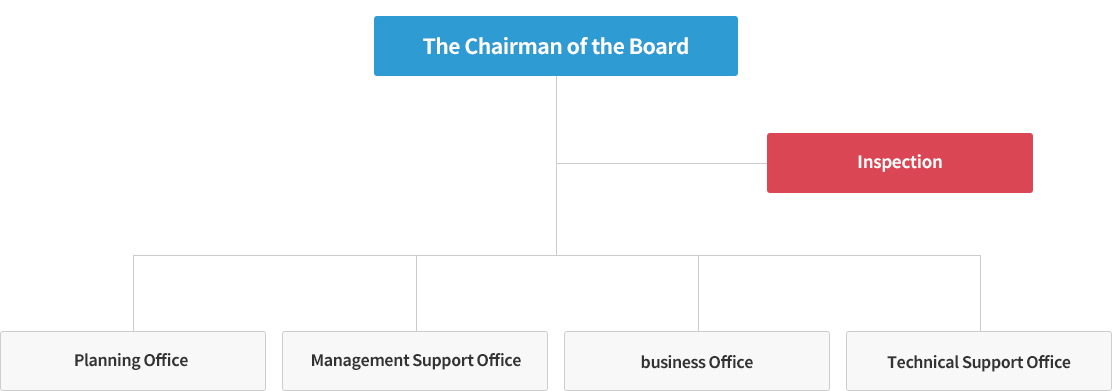
Task: Click the horizontal line between the business and Technical connectors
Action: (840, 255)
